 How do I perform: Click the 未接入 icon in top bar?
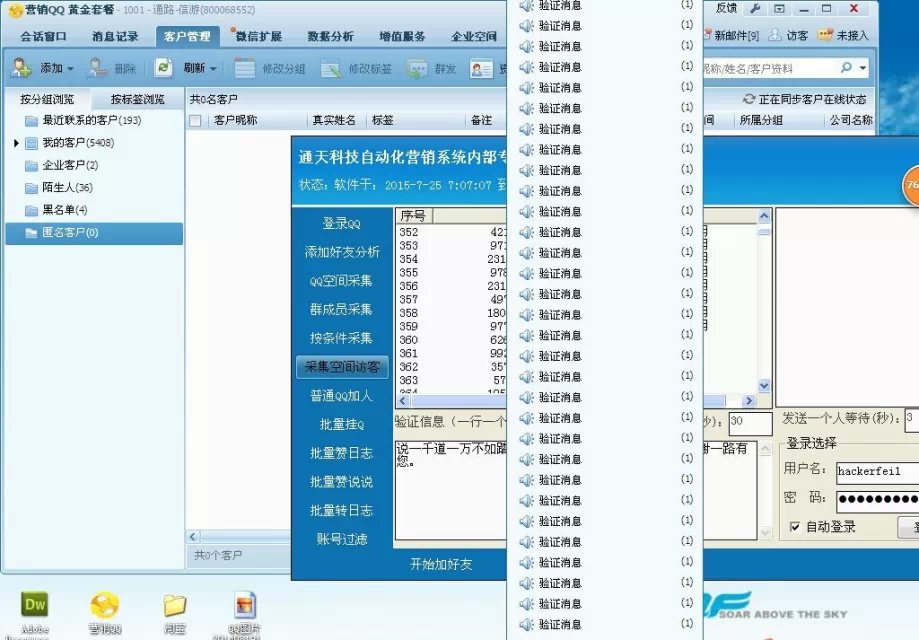click(x=825, y=35)
